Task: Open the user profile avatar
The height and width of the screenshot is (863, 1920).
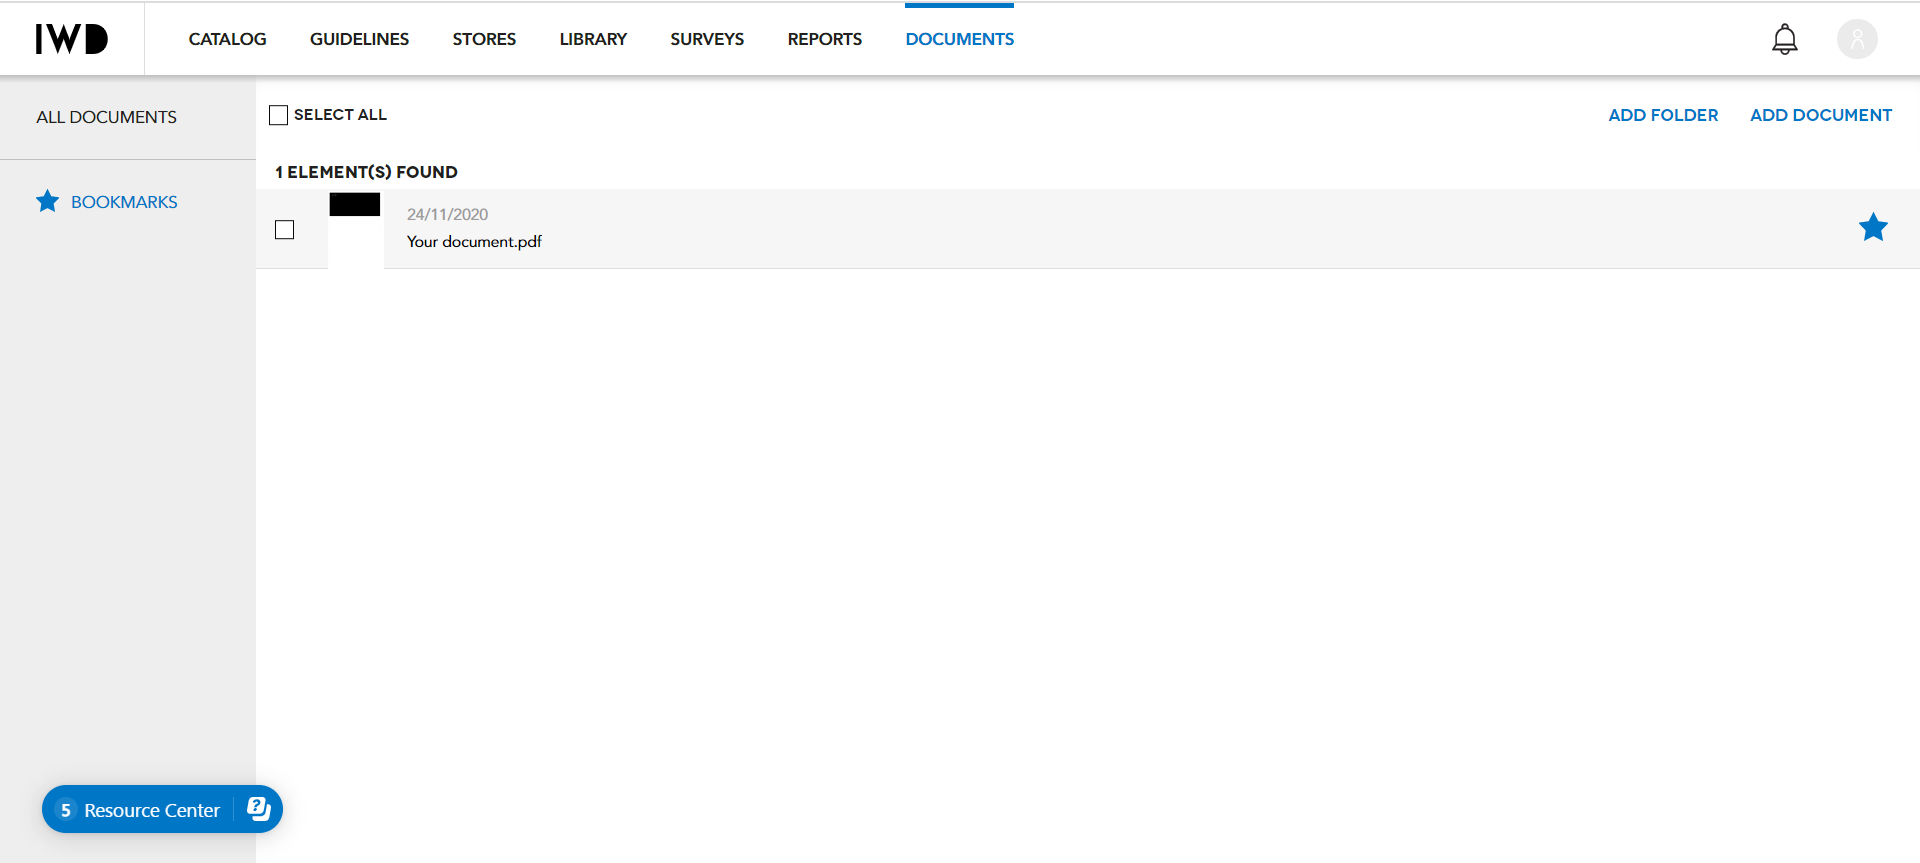Action: pos(1857,39)
